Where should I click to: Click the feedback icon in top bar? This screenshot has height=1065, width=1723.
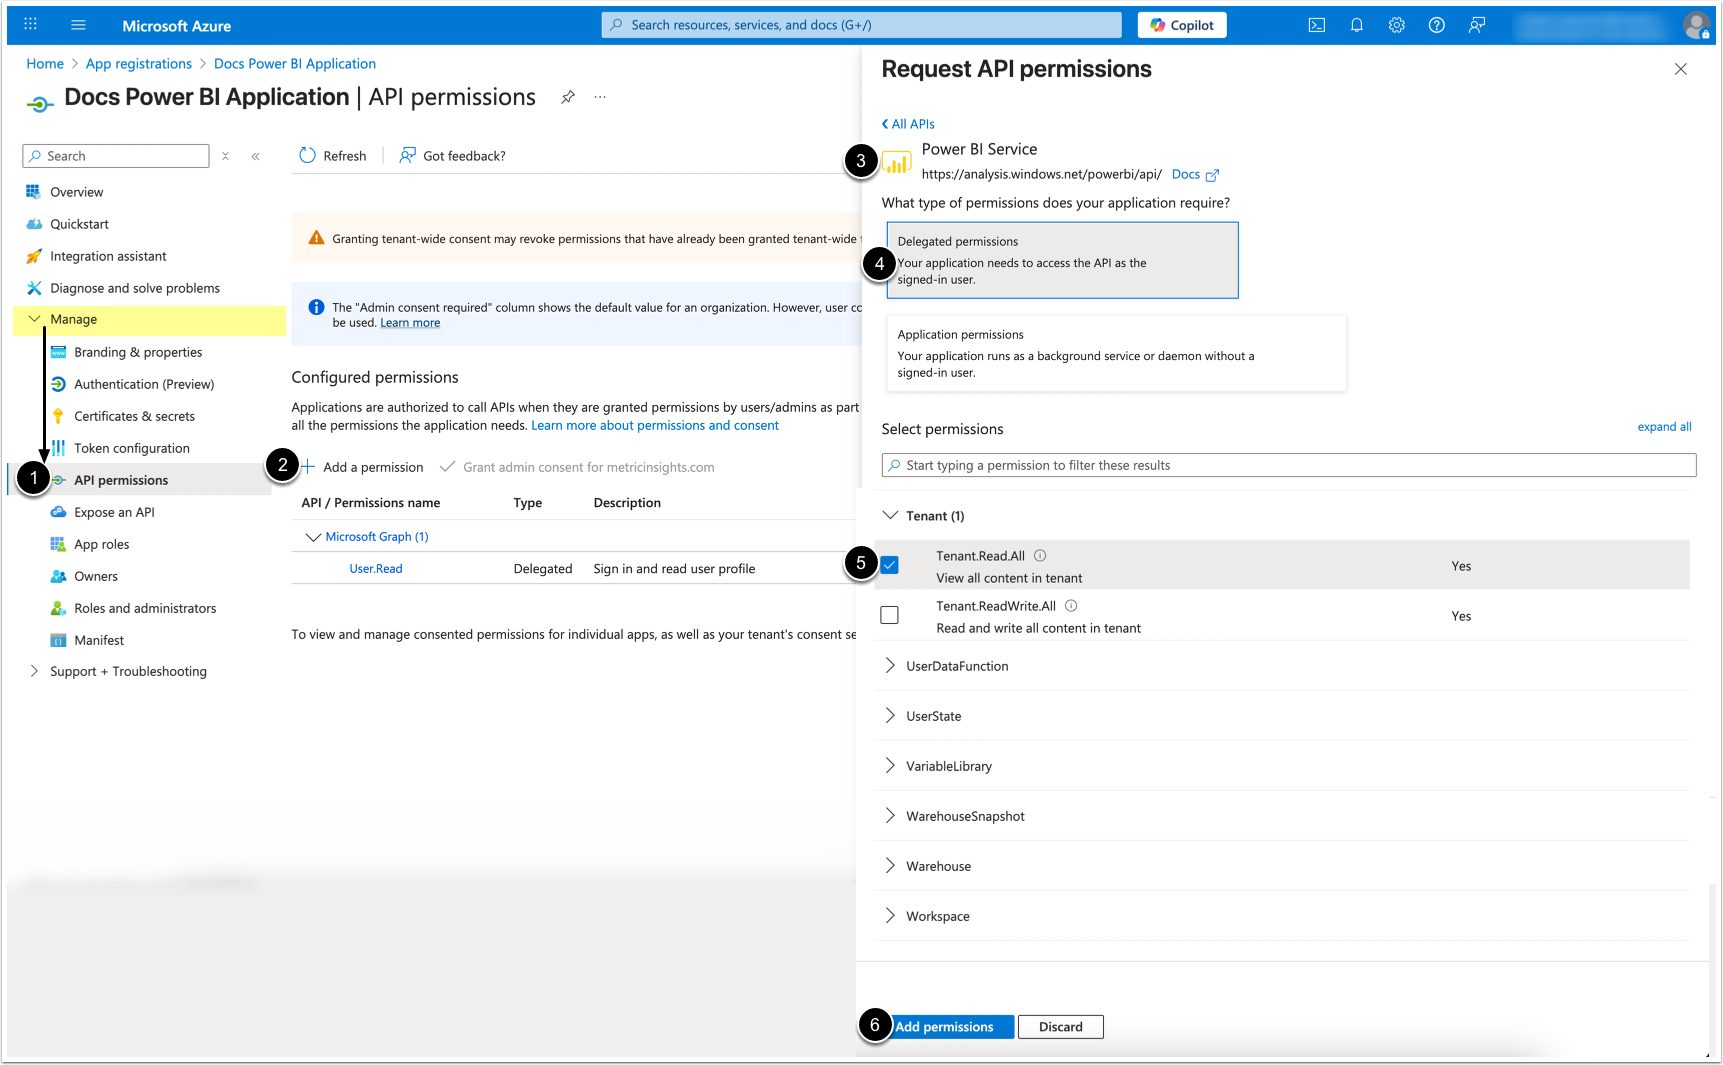(x=1476, y=25)
